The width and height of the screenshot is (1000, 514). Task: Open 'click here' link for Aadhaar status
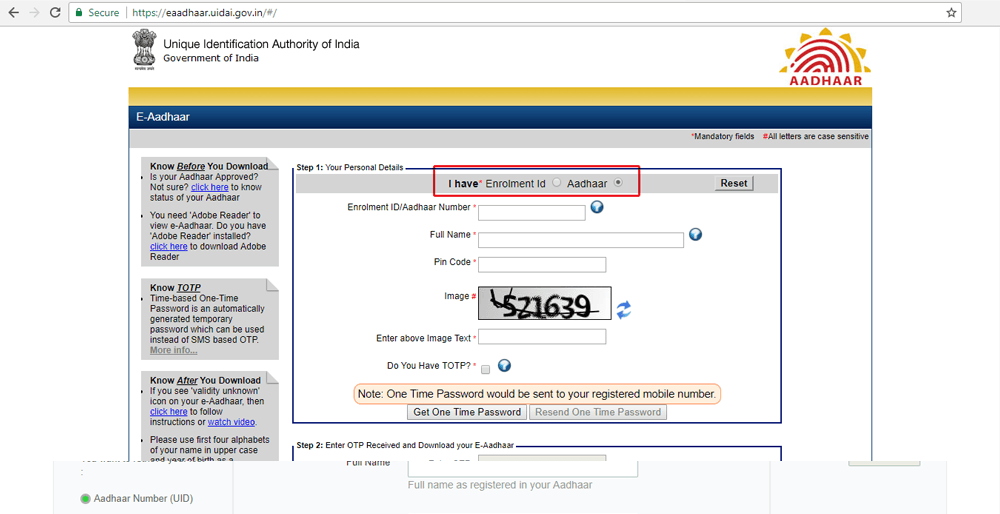tap(210, 187)
